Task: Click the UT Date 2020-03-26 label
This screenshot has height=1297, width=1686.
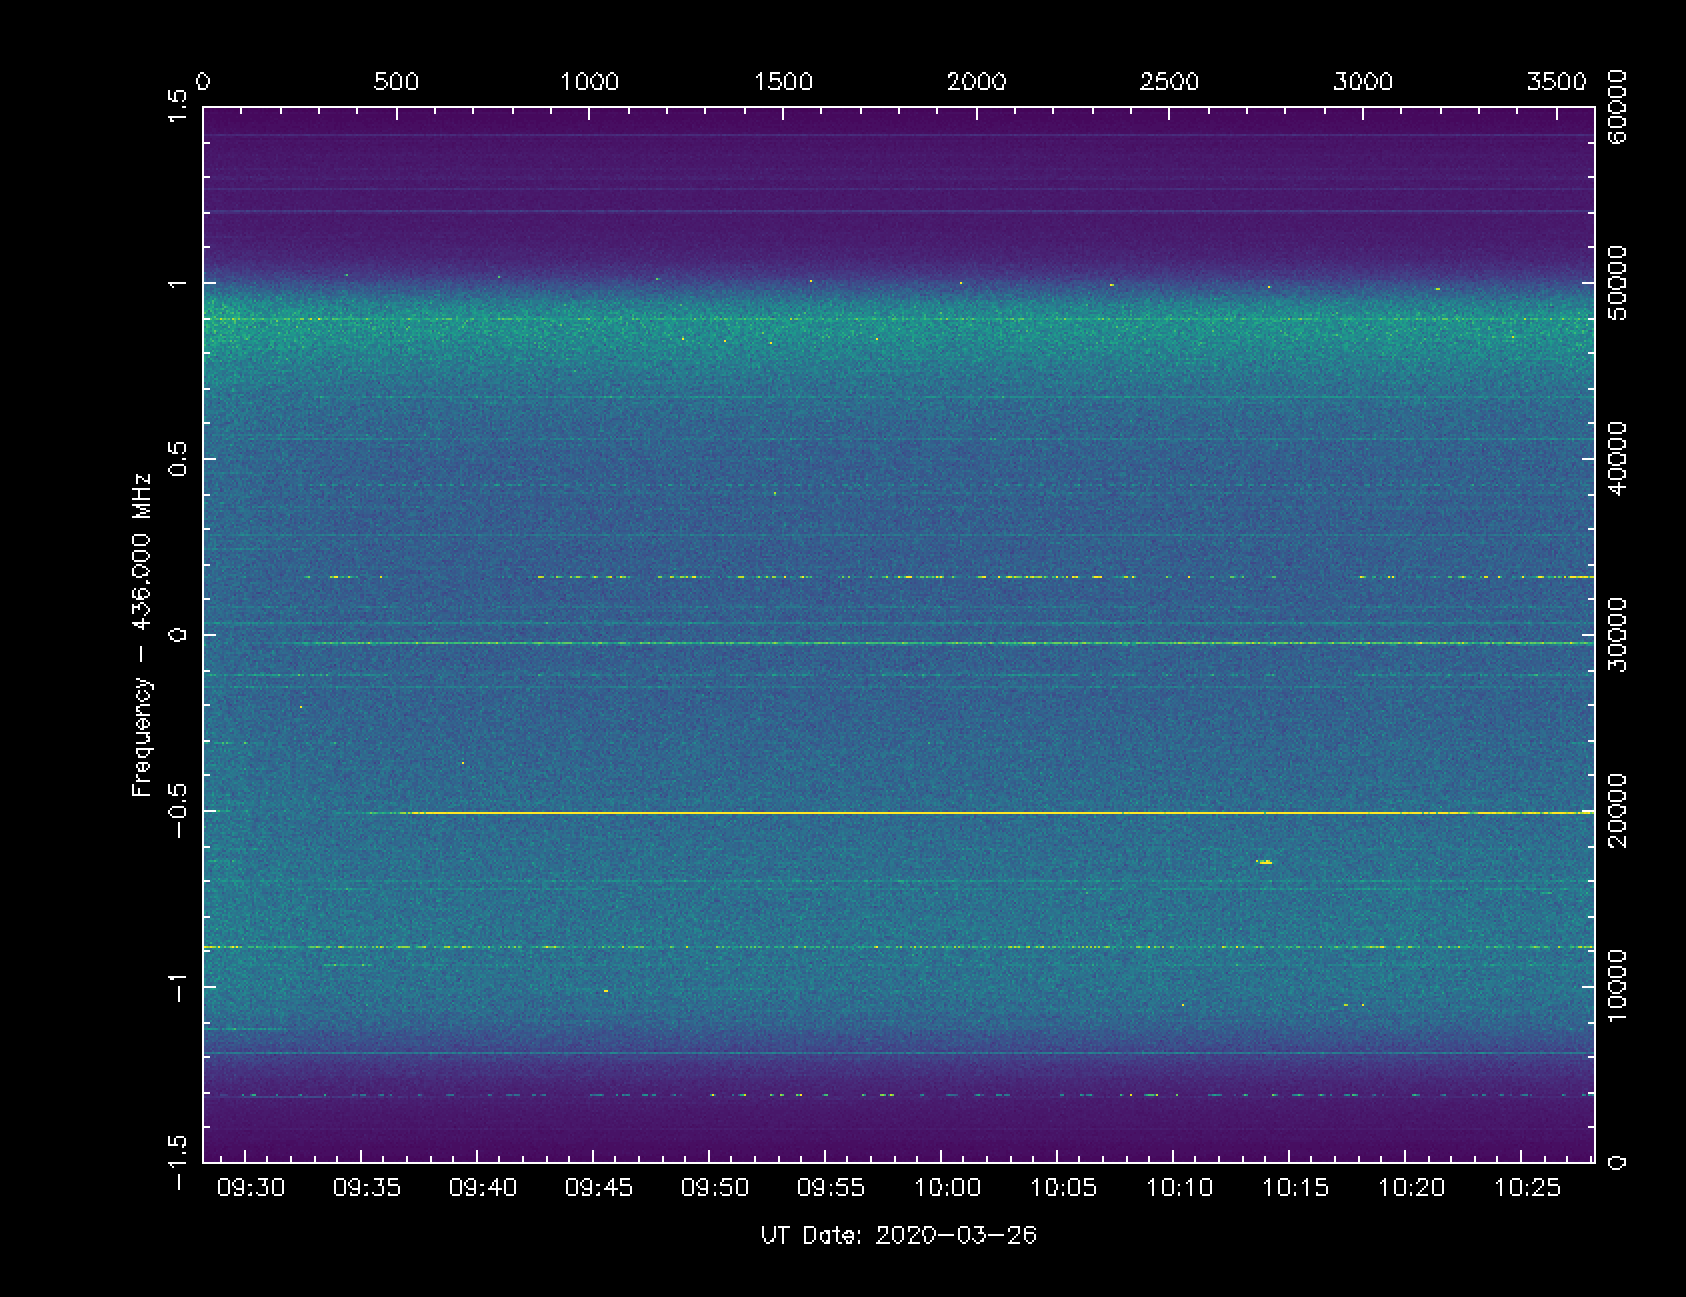Action: [898, 1235]
